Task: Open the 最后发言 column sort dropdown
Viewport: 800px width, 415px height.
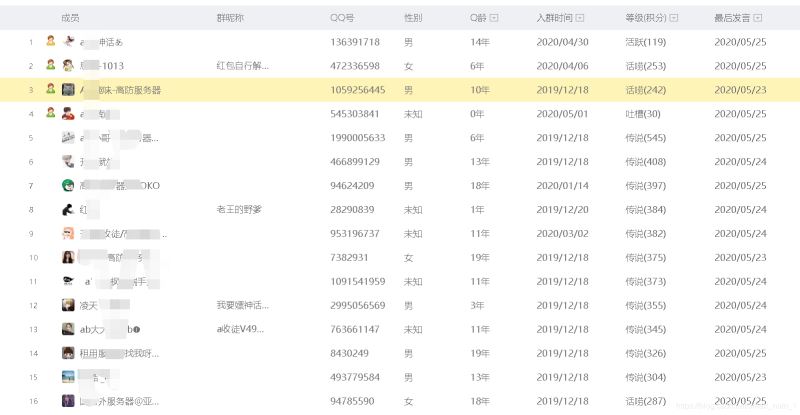Action: (757, 18)
